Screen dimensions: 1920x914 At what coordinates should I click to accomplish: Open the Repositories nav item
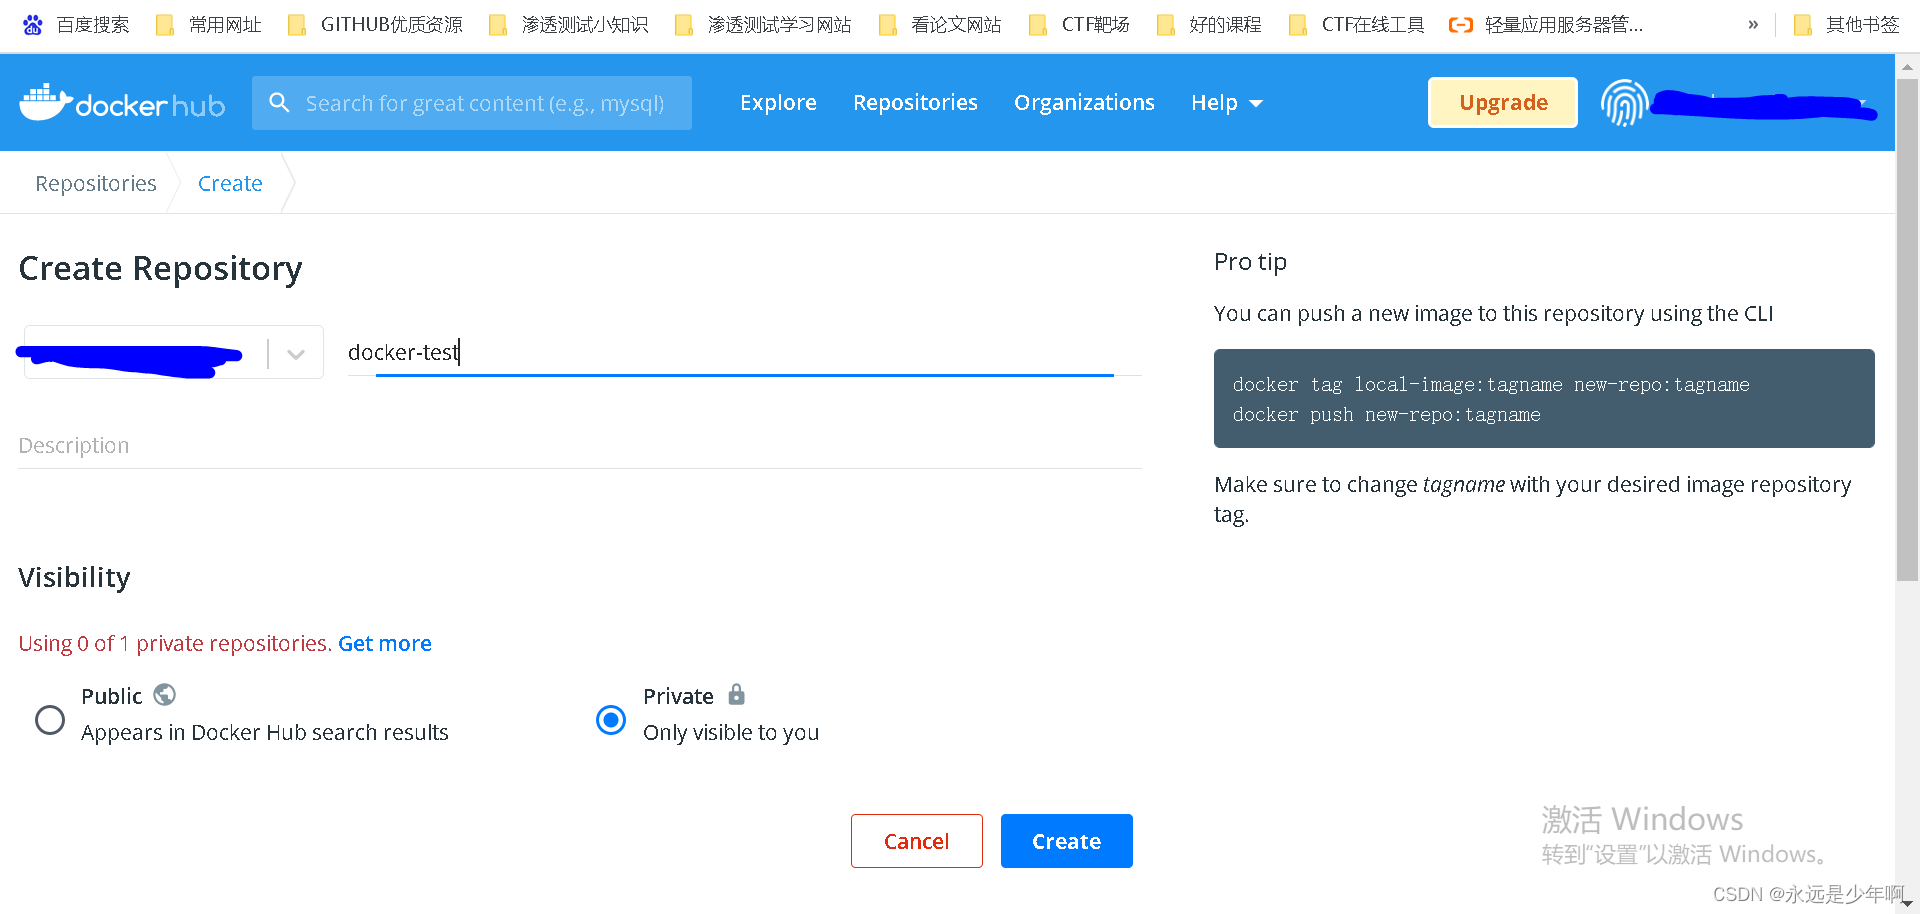[915, 103]
